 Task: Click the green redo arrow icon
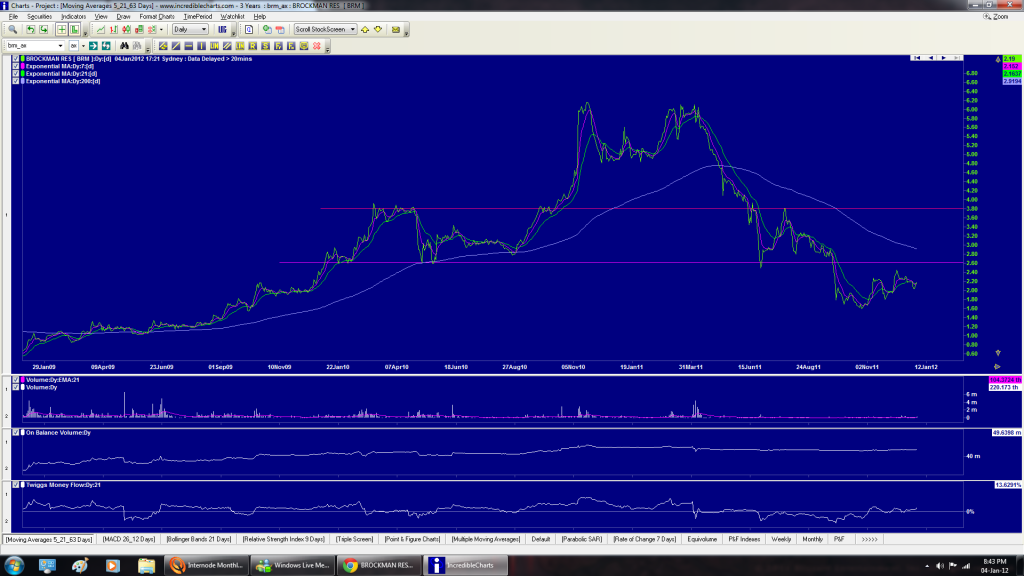44,29
